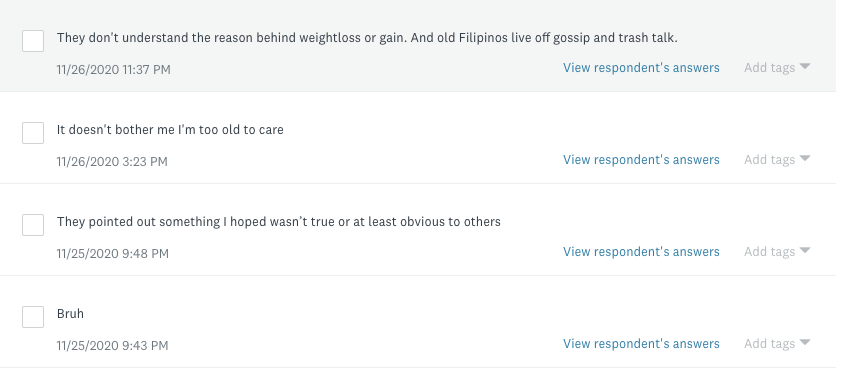Screen dimensions: 841x390
Task: Select checkbox beside "too old to care" response
Action: click(x=33, y=133)
